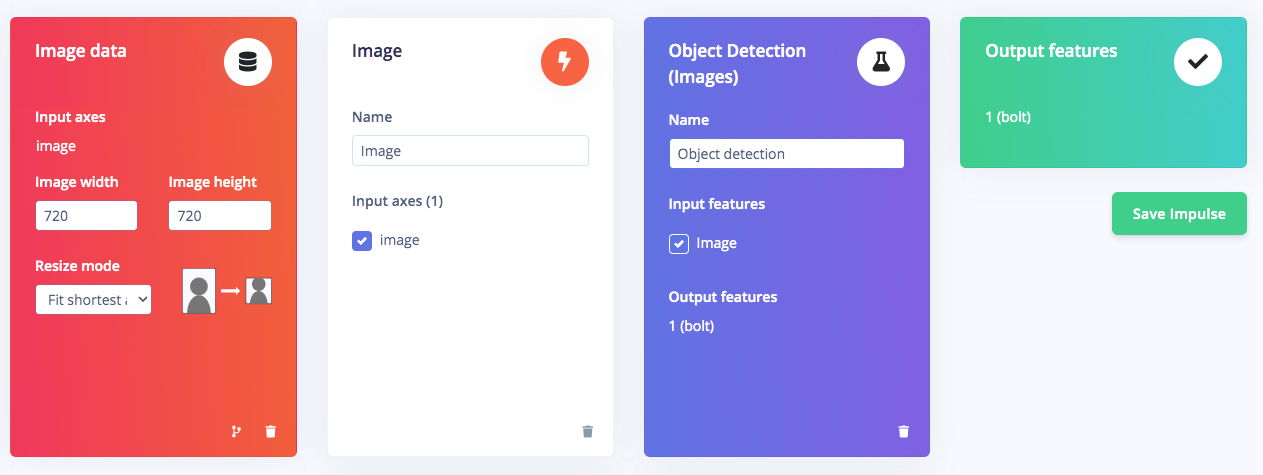The height and width of the screenshot is (475, 1263).
Task: Delete the Image data block with trash icon
Action: (x=270, y=432)
